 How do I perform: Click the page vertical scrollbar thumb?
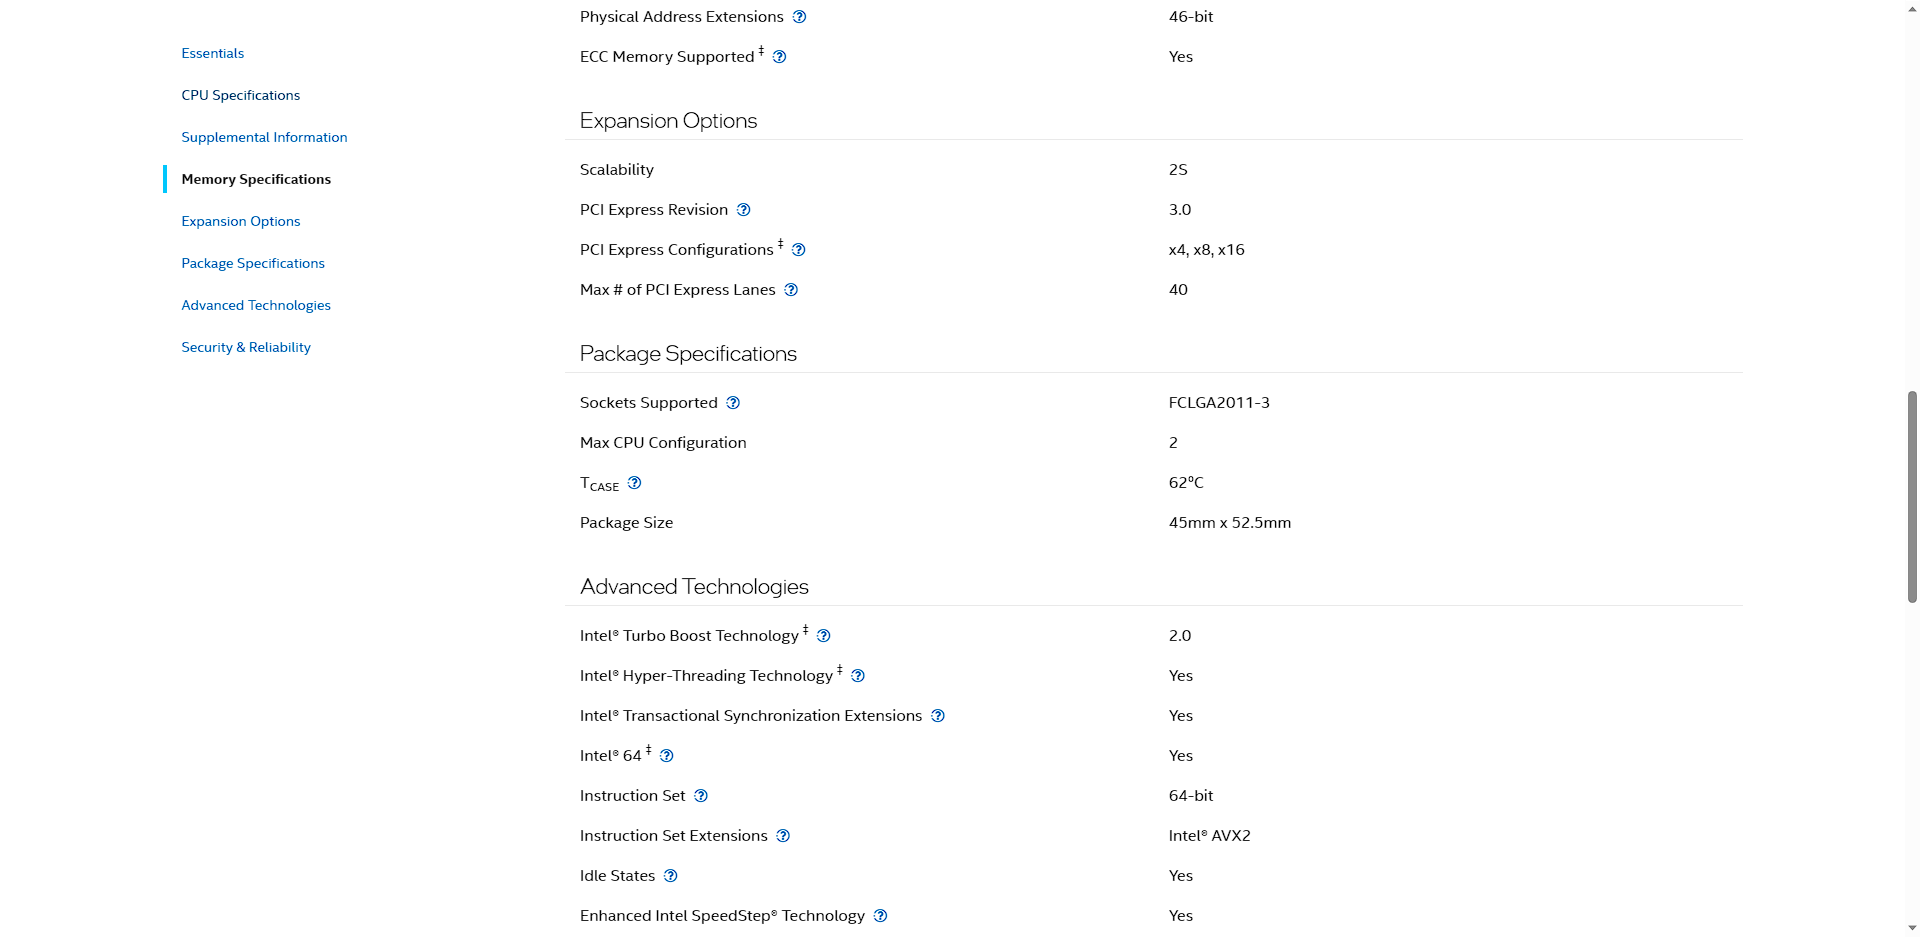click(x=1912, y=497)
